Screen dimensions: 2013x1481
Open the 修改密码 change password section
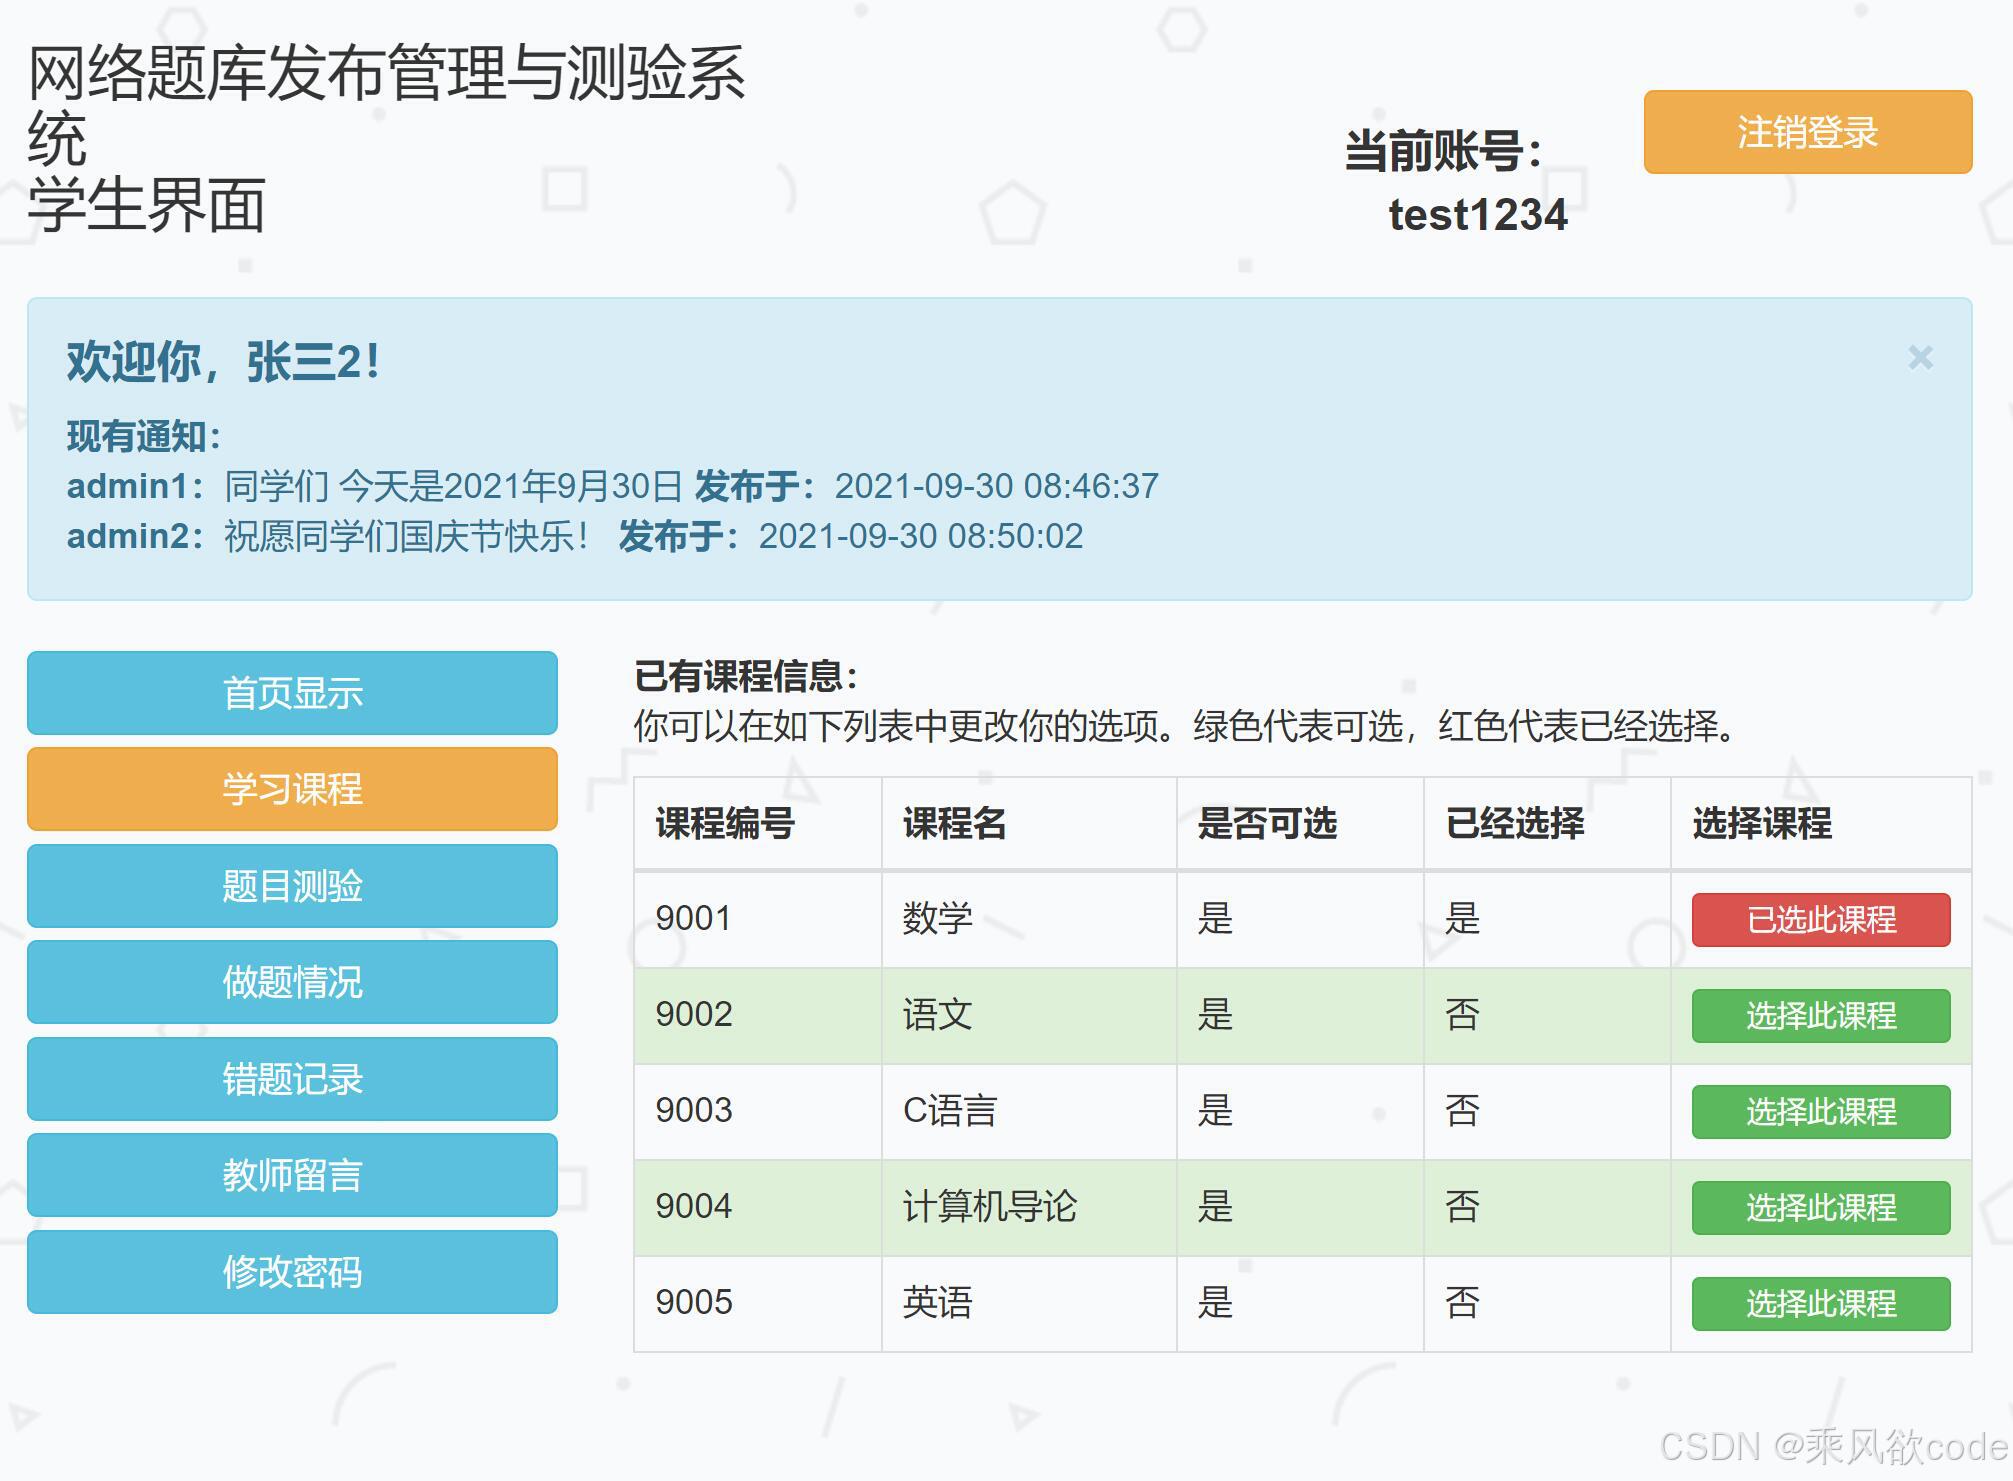(x=292, y=1272)
